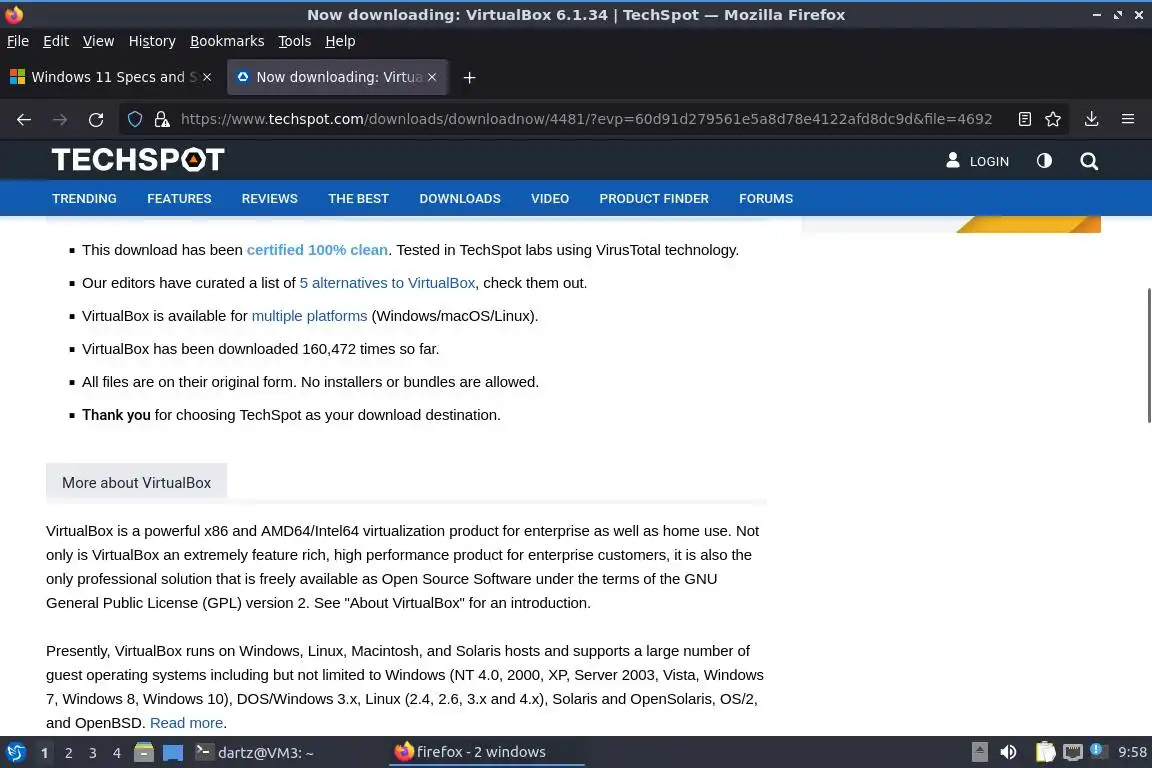Screen dimensions: 1152x768
Task: Go back to the previous page
Action: [24, 119]
